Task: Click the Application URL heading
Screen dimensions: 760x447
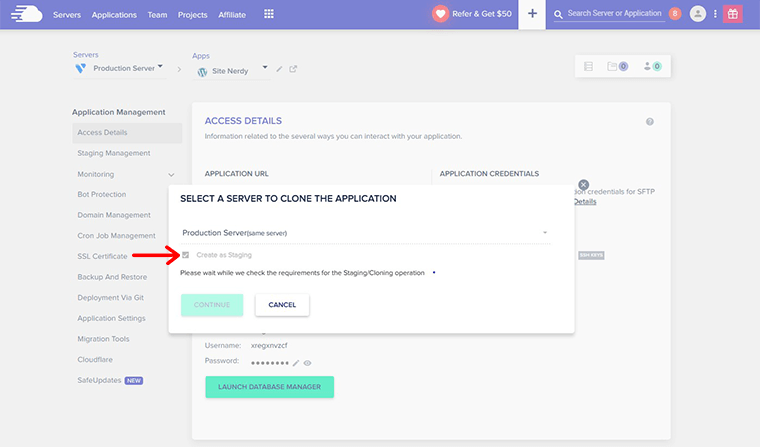Action: (237, 174)
